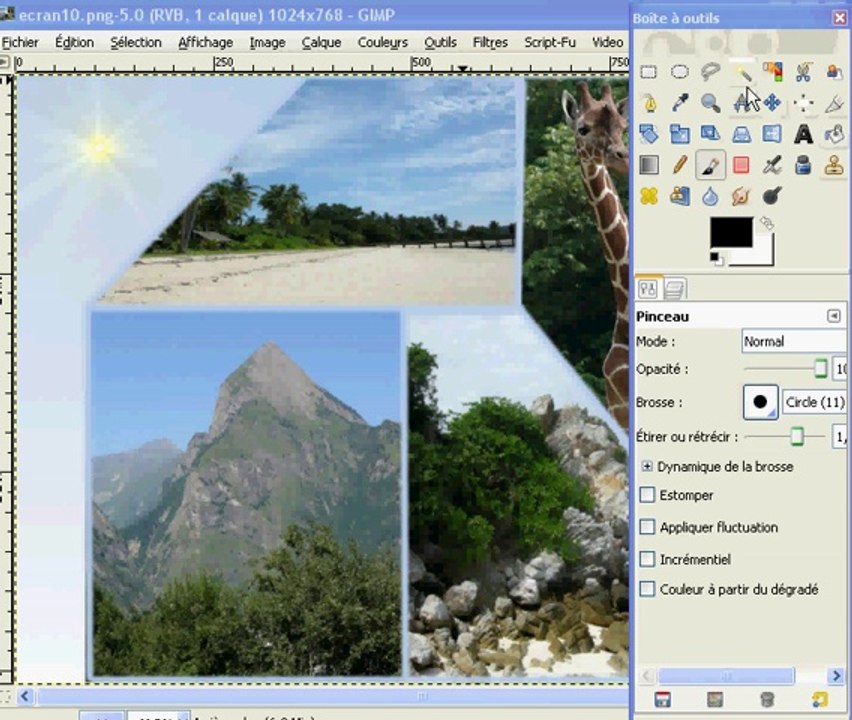The height and width of the screenshot is (720, 852).
Task: Select the Smudge tool
Action: pyautogui.click(x=741, y=196)
